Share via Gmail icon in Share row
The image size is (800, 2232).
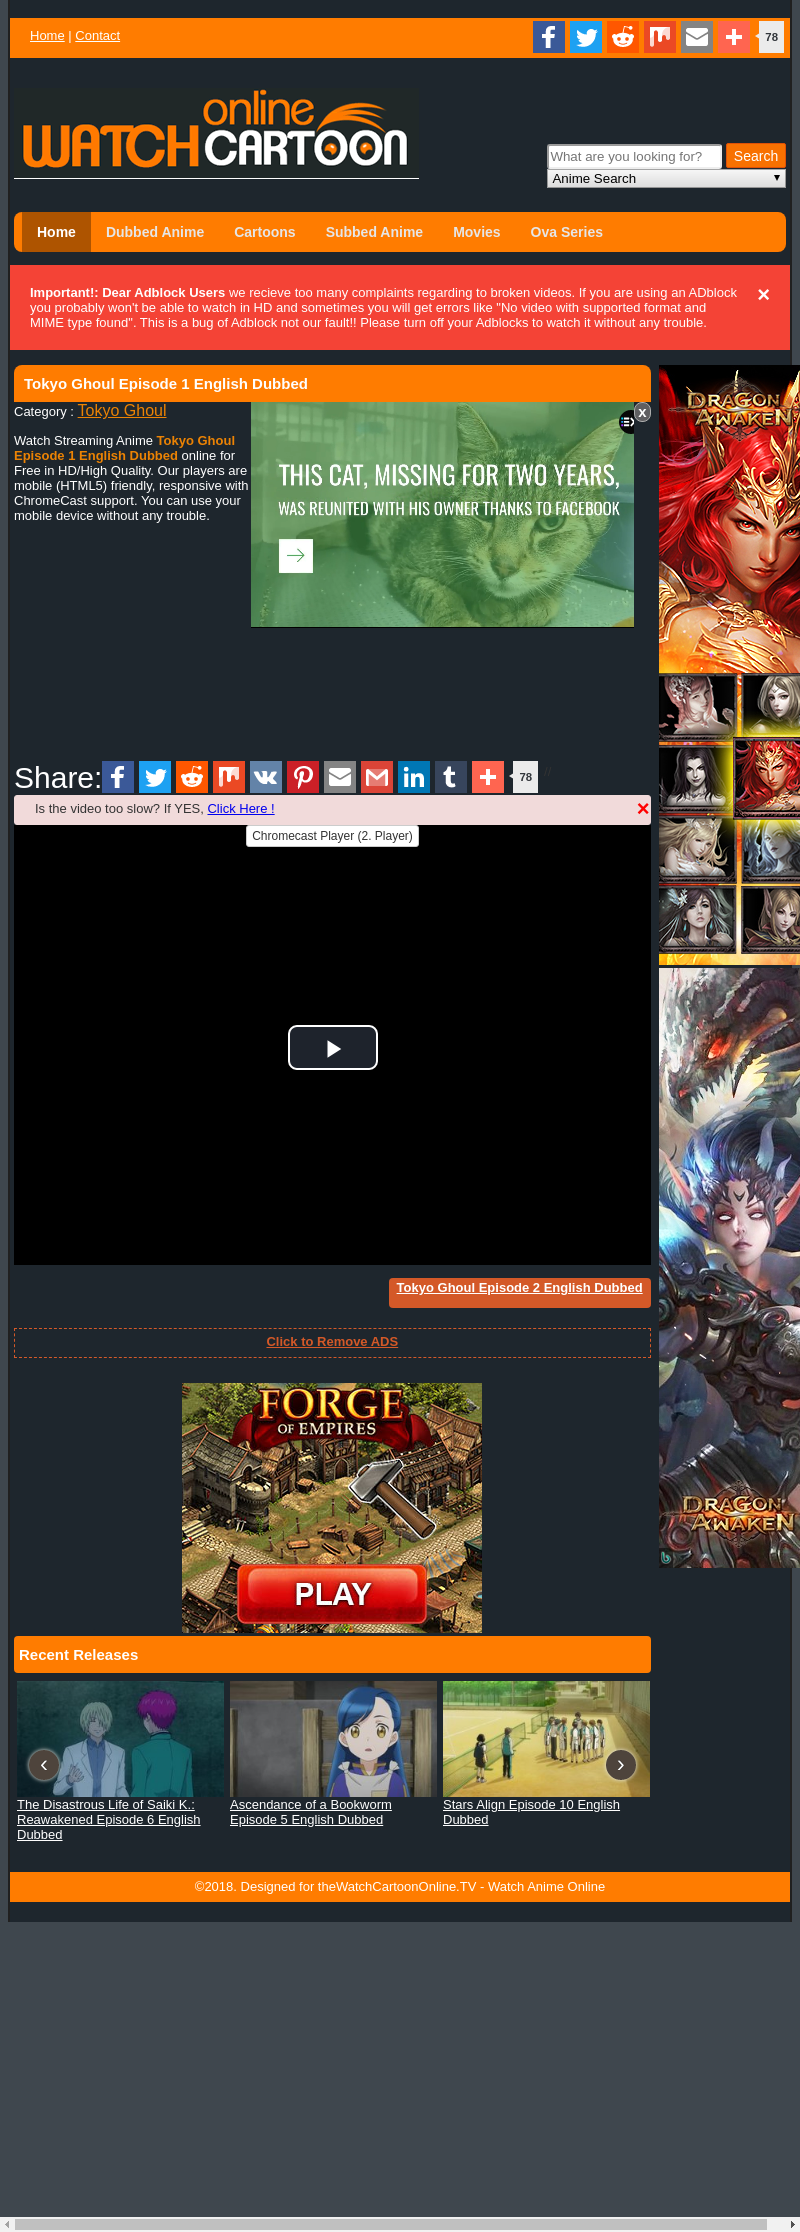(x=377, y=777)
